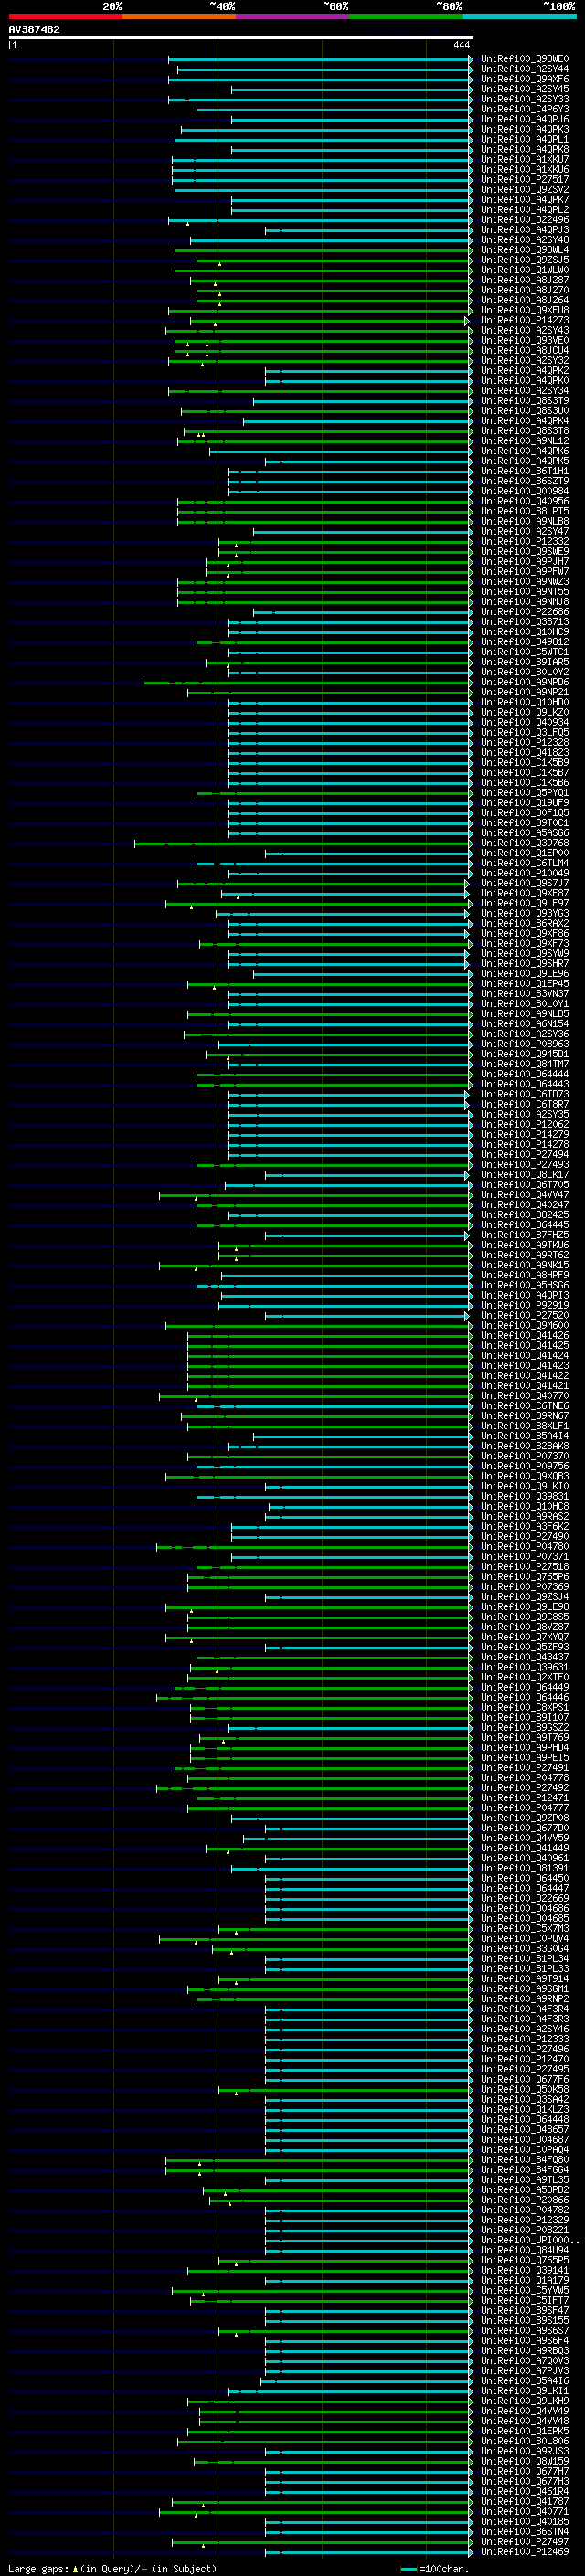Select the UniRef100_A9T769 label
Image resolution: width=585 pixels, height=2576 pixels.
tap(524, 1737)
